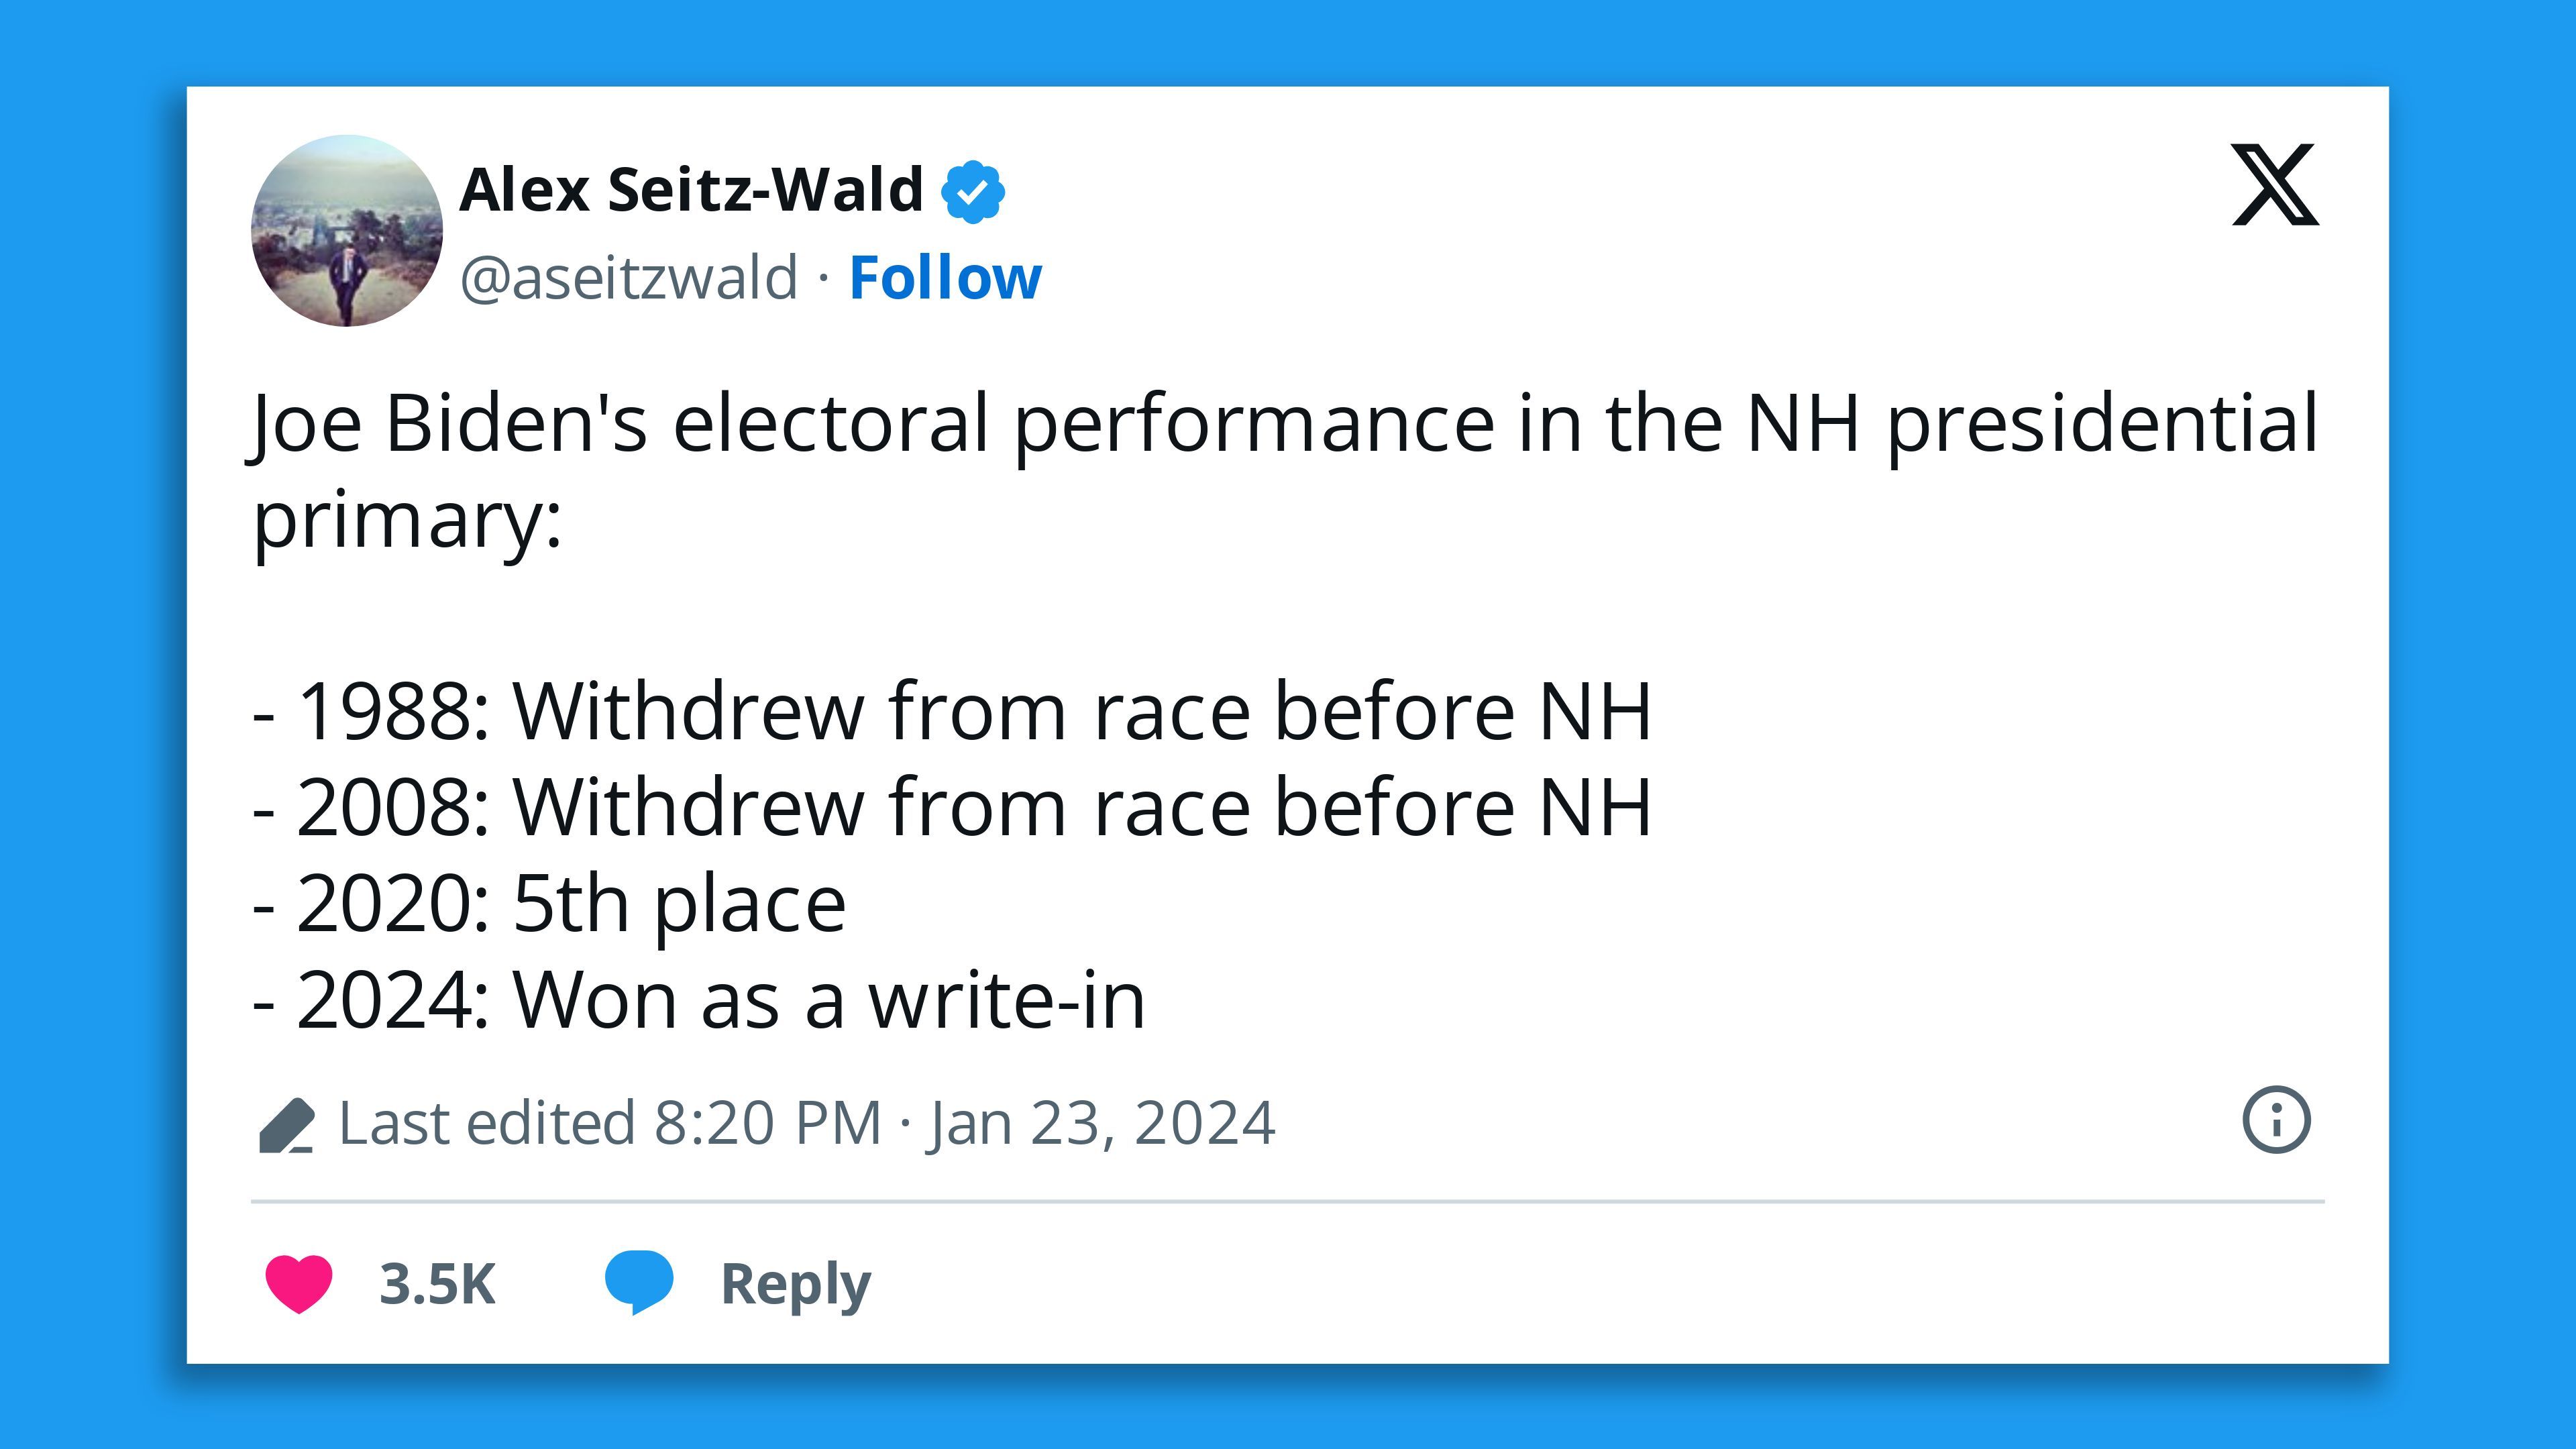Viewport: 2576px width, 1449px height.
Task: Follow the @aseitzwald account
Action: point(945,278)
